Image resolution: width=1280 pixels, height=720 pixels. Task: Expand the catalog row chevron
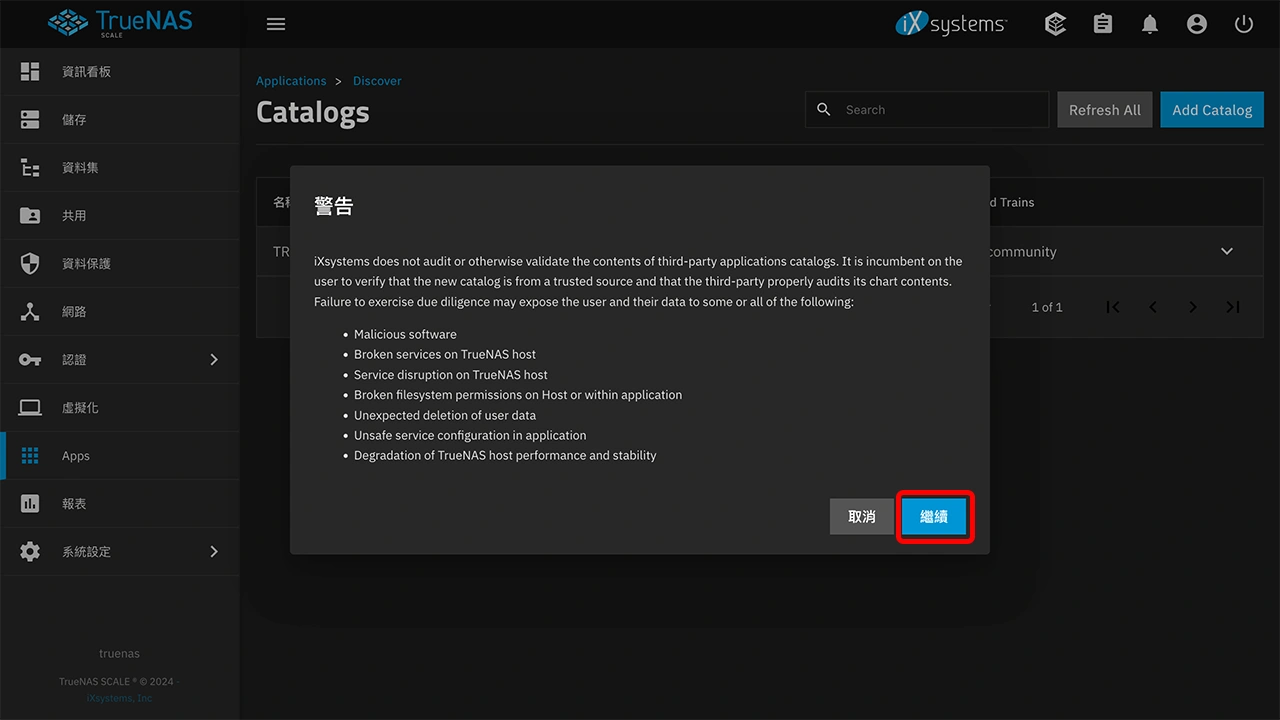[1227, 252]
